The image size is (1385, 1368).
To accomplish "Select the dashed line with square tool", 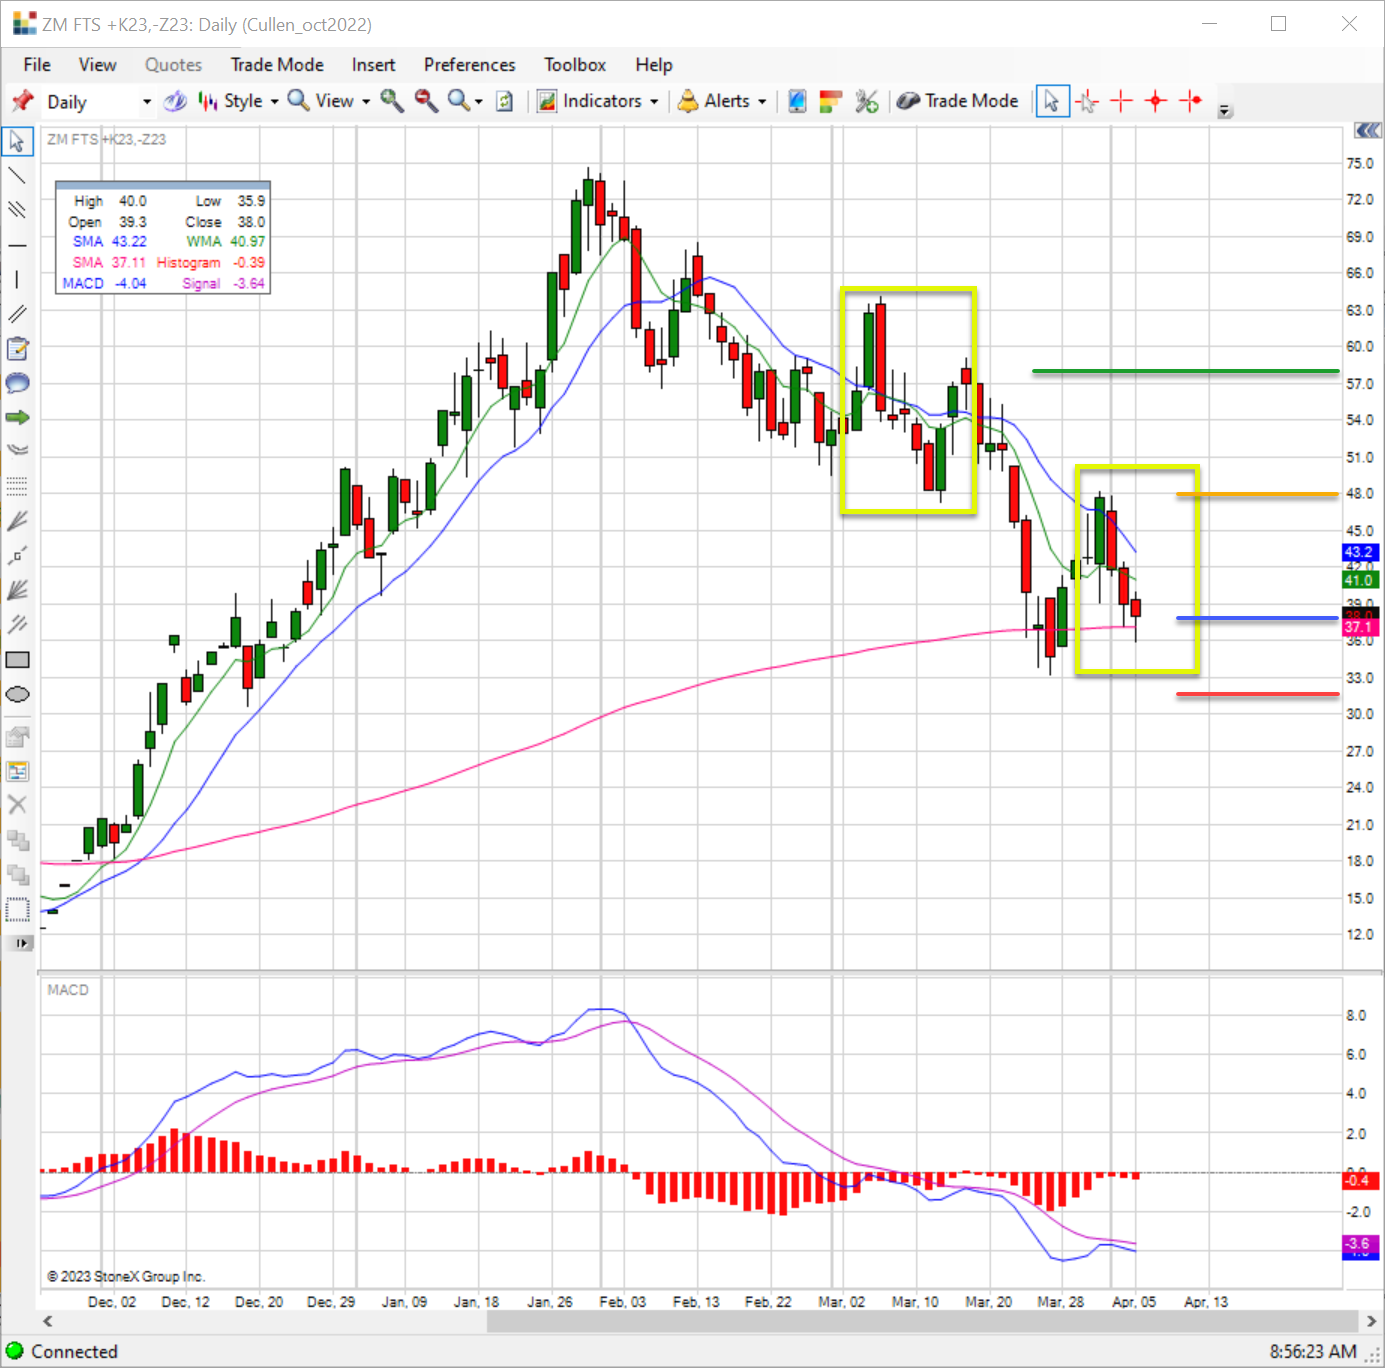I will (x=18, y=556).
